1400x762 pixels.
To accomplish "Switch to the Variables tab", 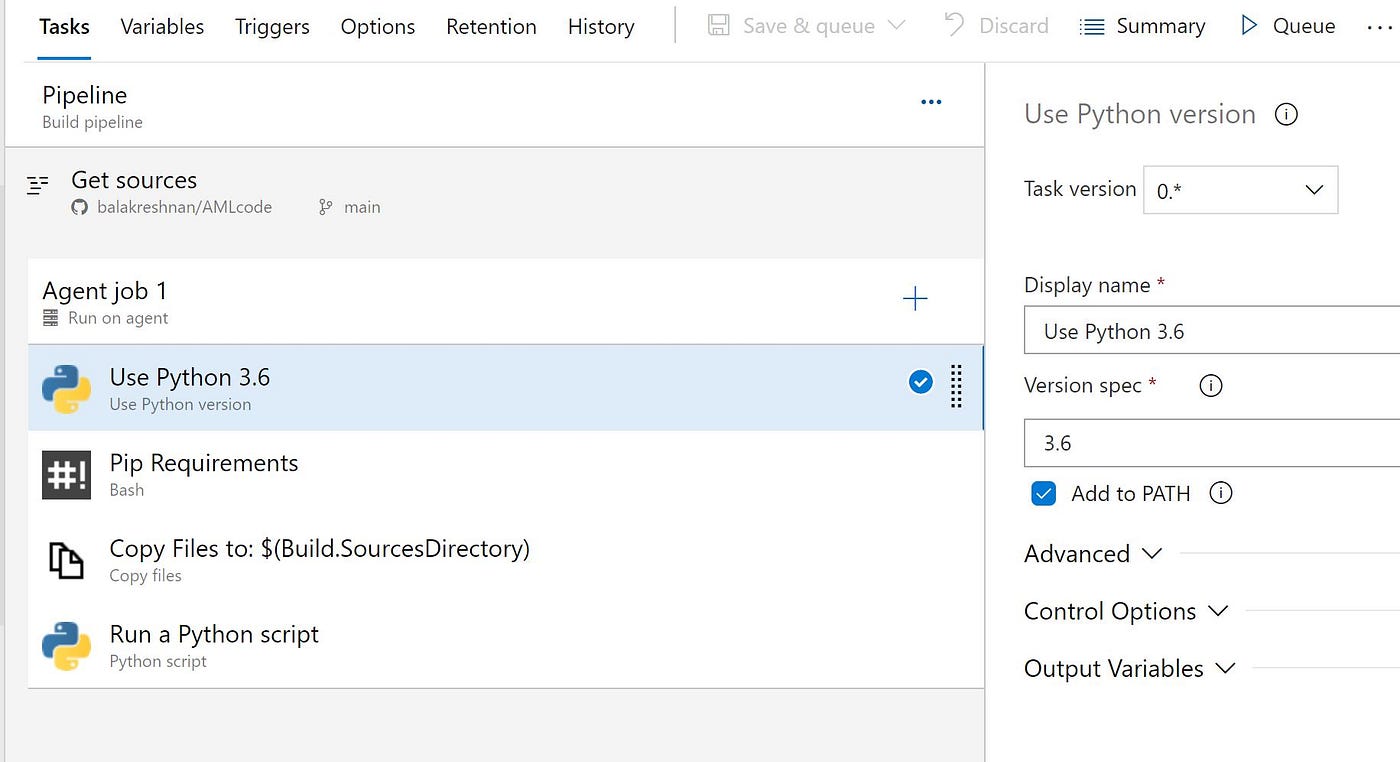I will coord(161,27).
